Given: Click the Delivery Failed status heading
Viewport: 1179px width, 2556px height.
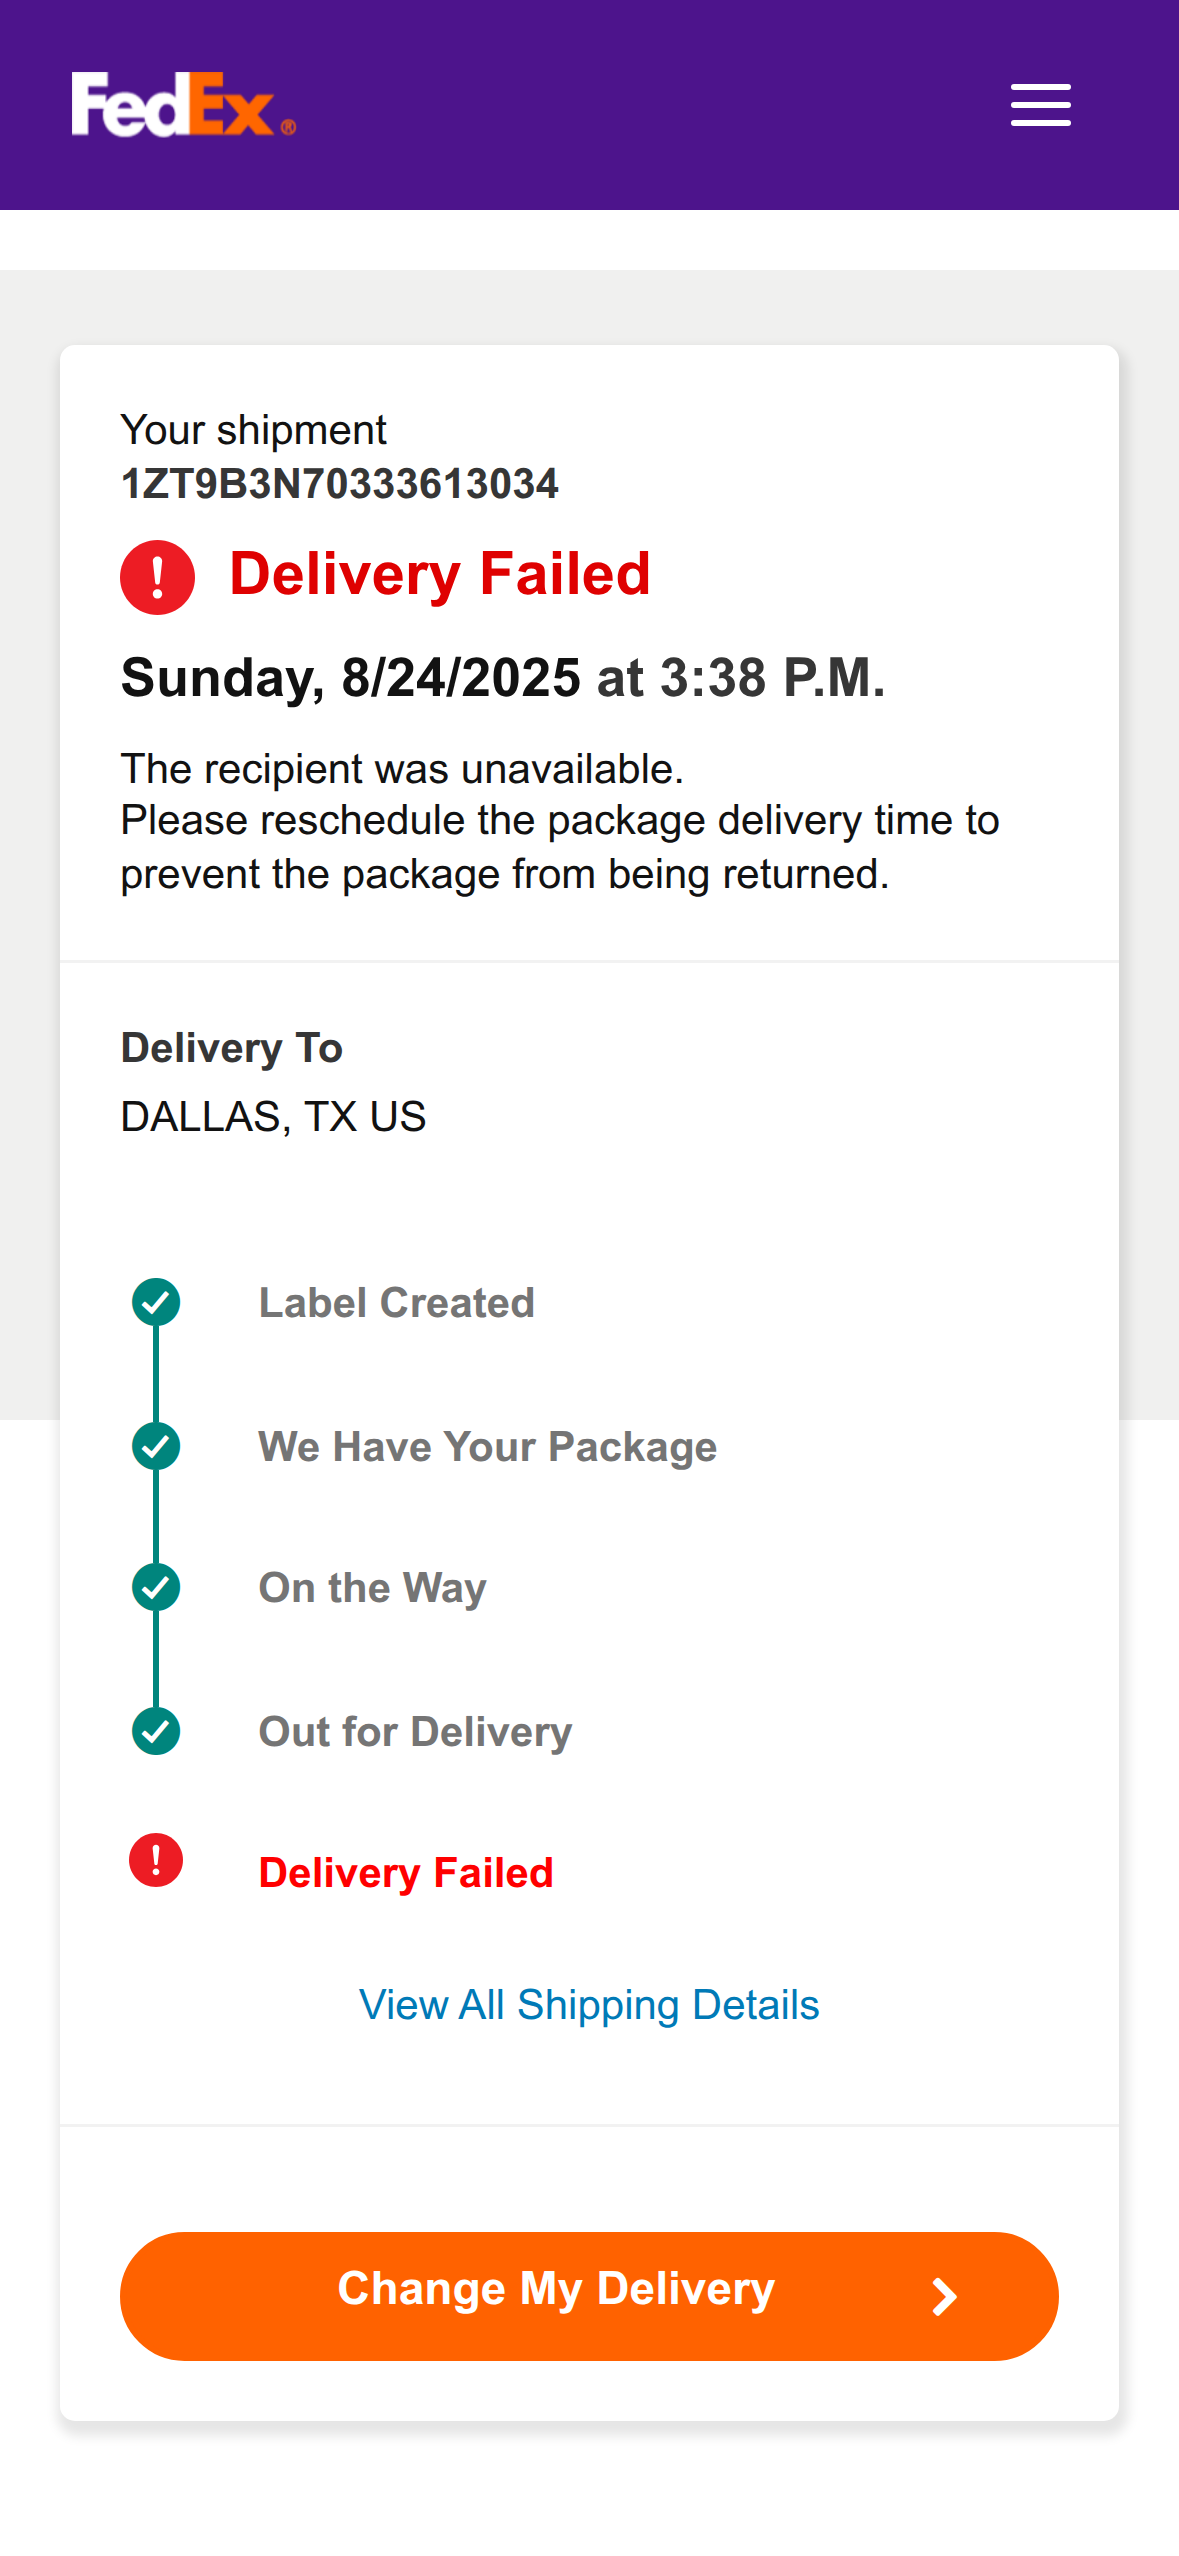Looking at the screenshot, I should (440, 574).
